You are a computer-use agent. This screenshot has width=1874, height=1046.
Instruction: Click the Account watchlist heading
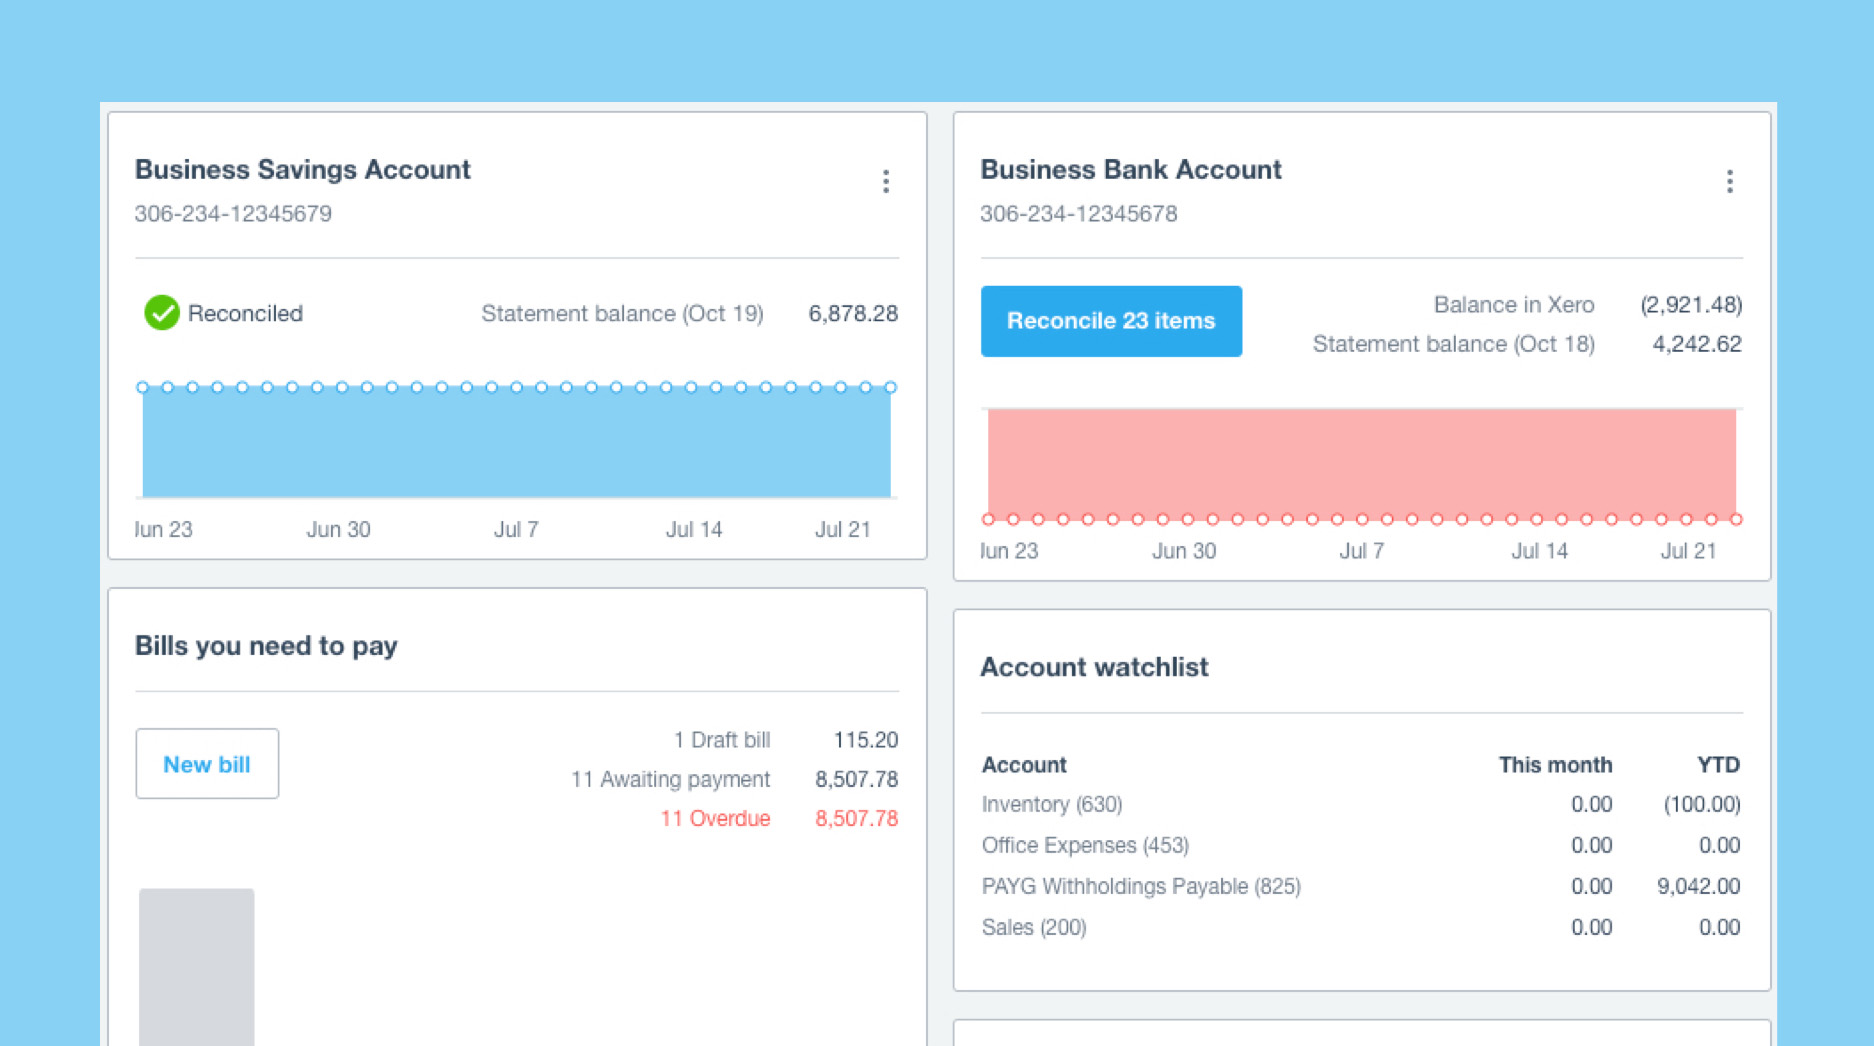pyautogui.click(x=1094, y=667)
